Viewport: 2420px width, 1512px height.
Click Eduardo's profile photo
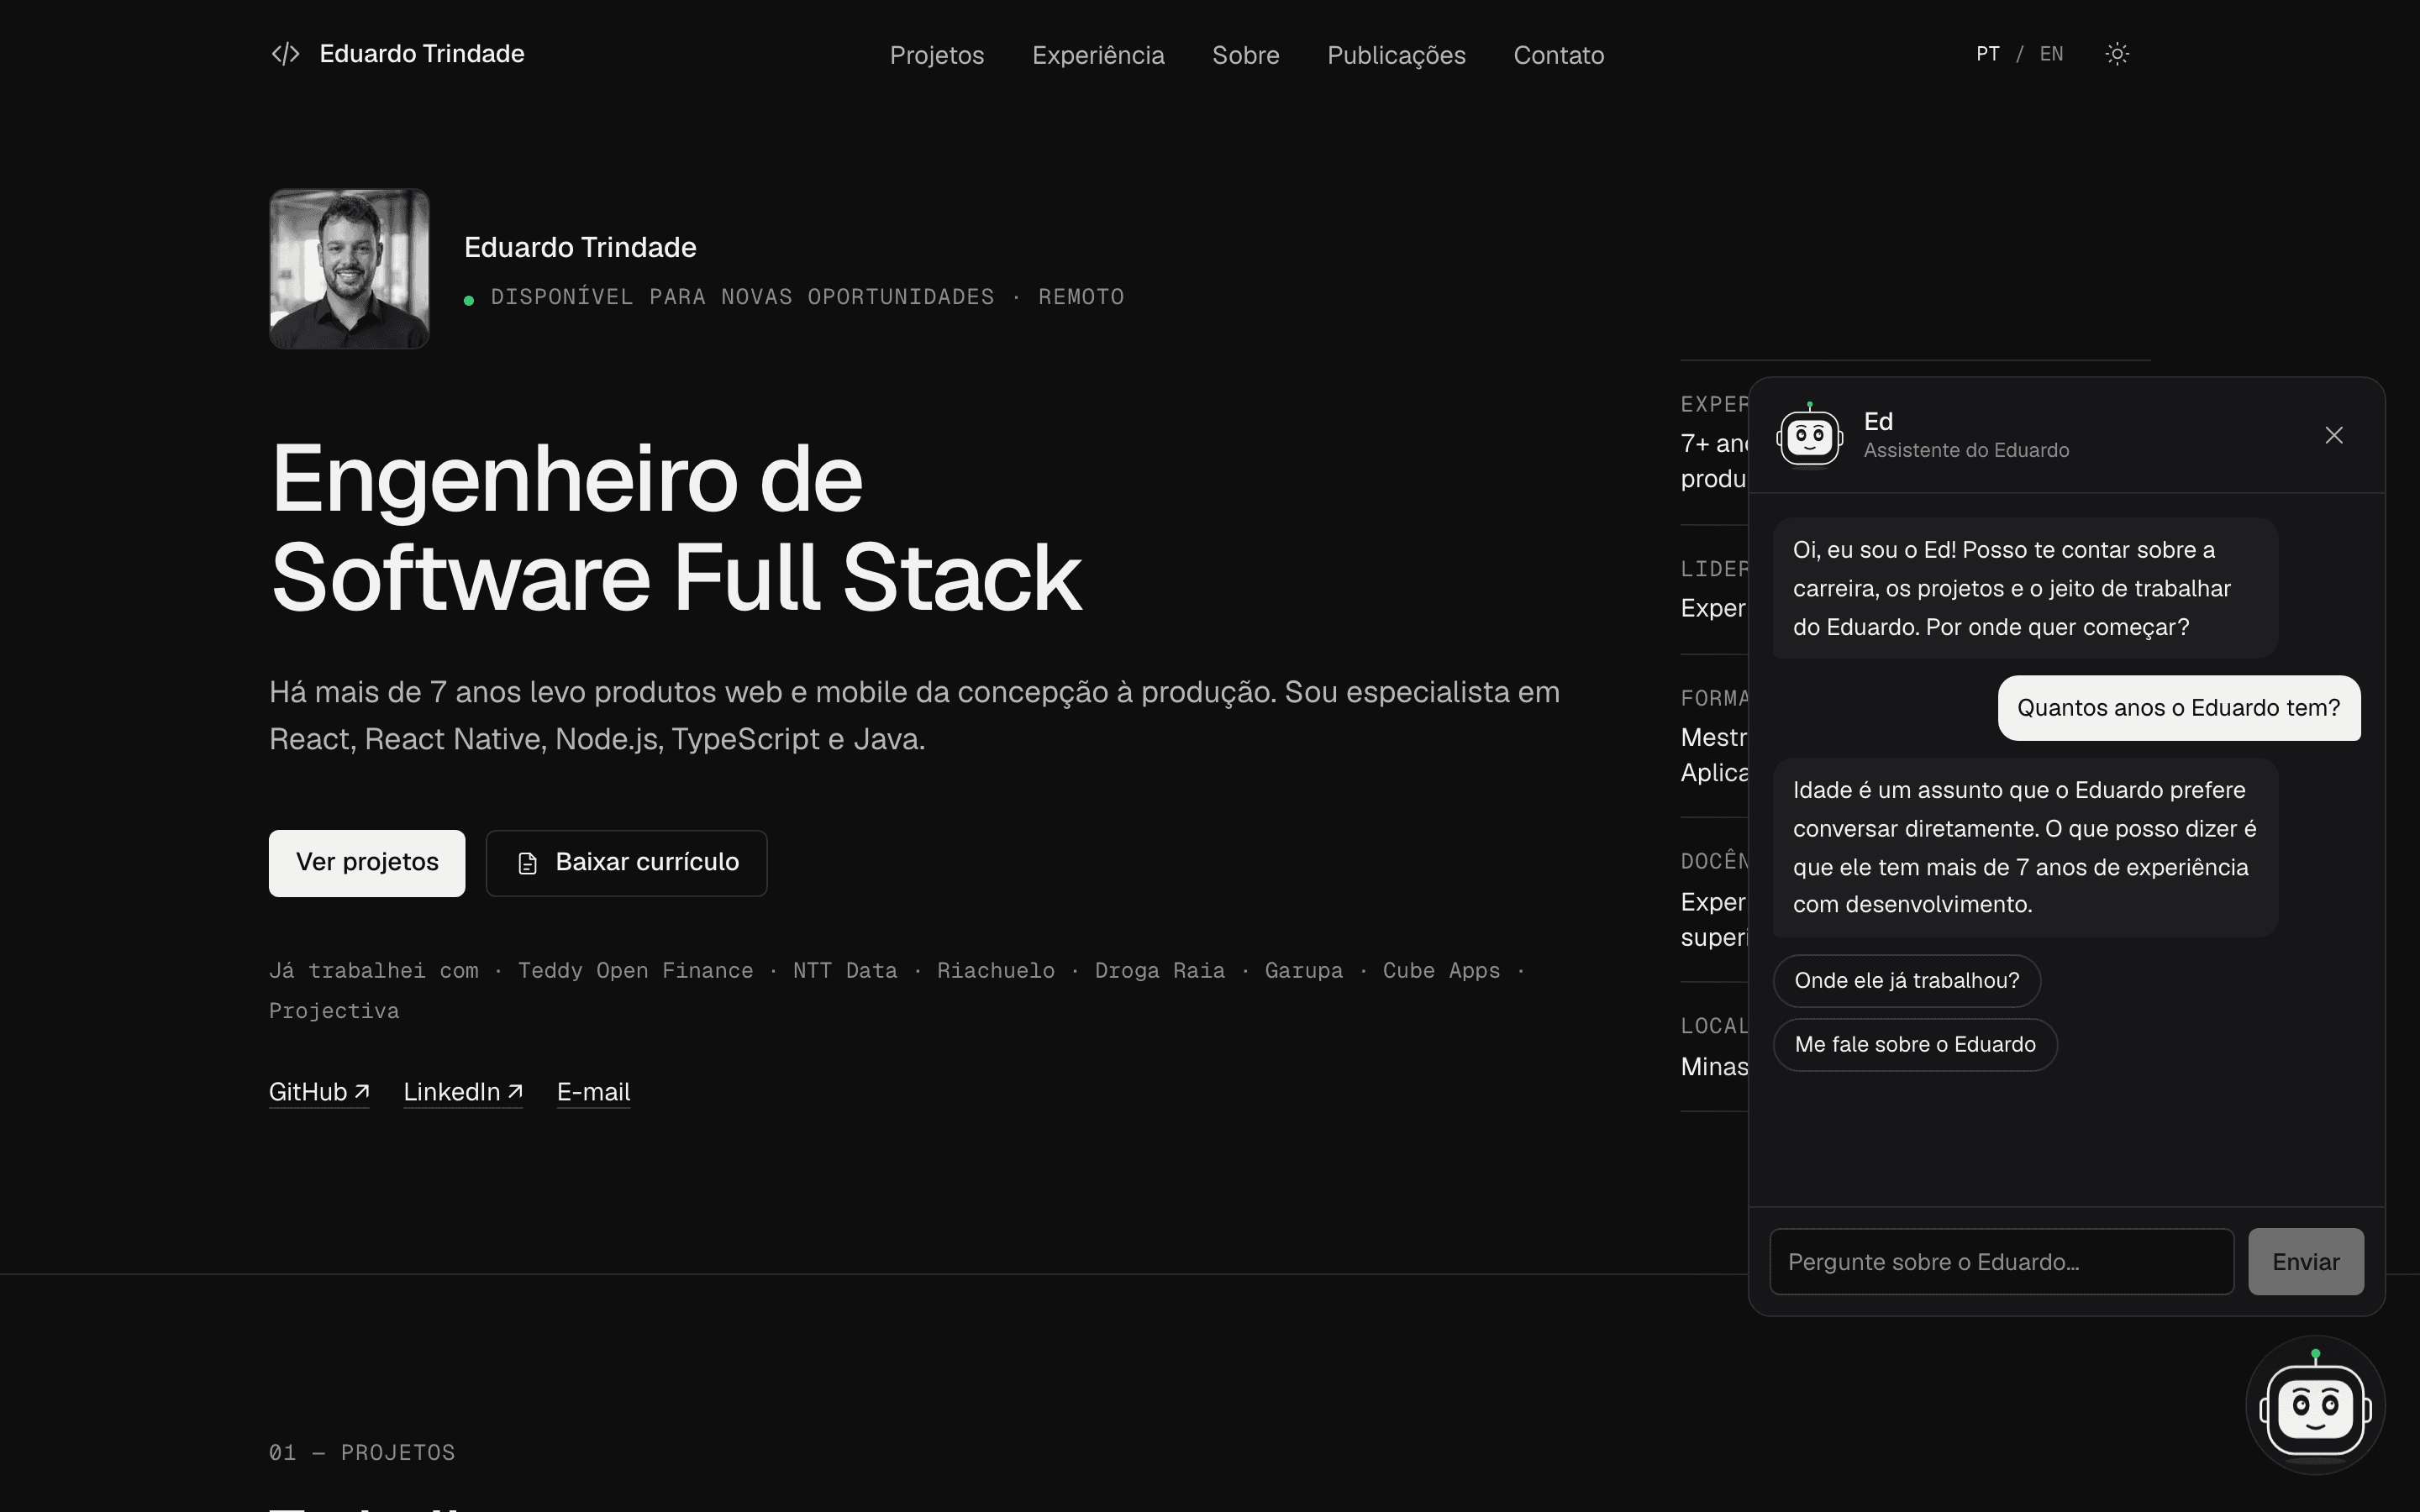coord(349,269)
